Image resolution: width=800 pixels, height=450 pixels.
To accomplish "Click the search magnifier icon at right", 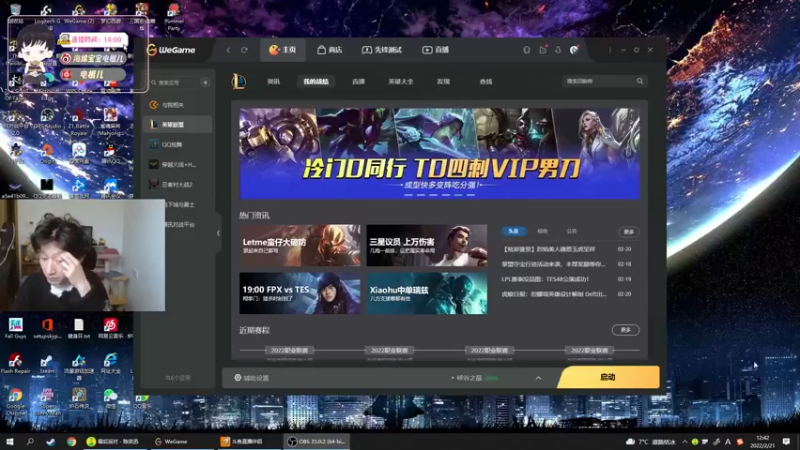I will (x=640, y=81).
